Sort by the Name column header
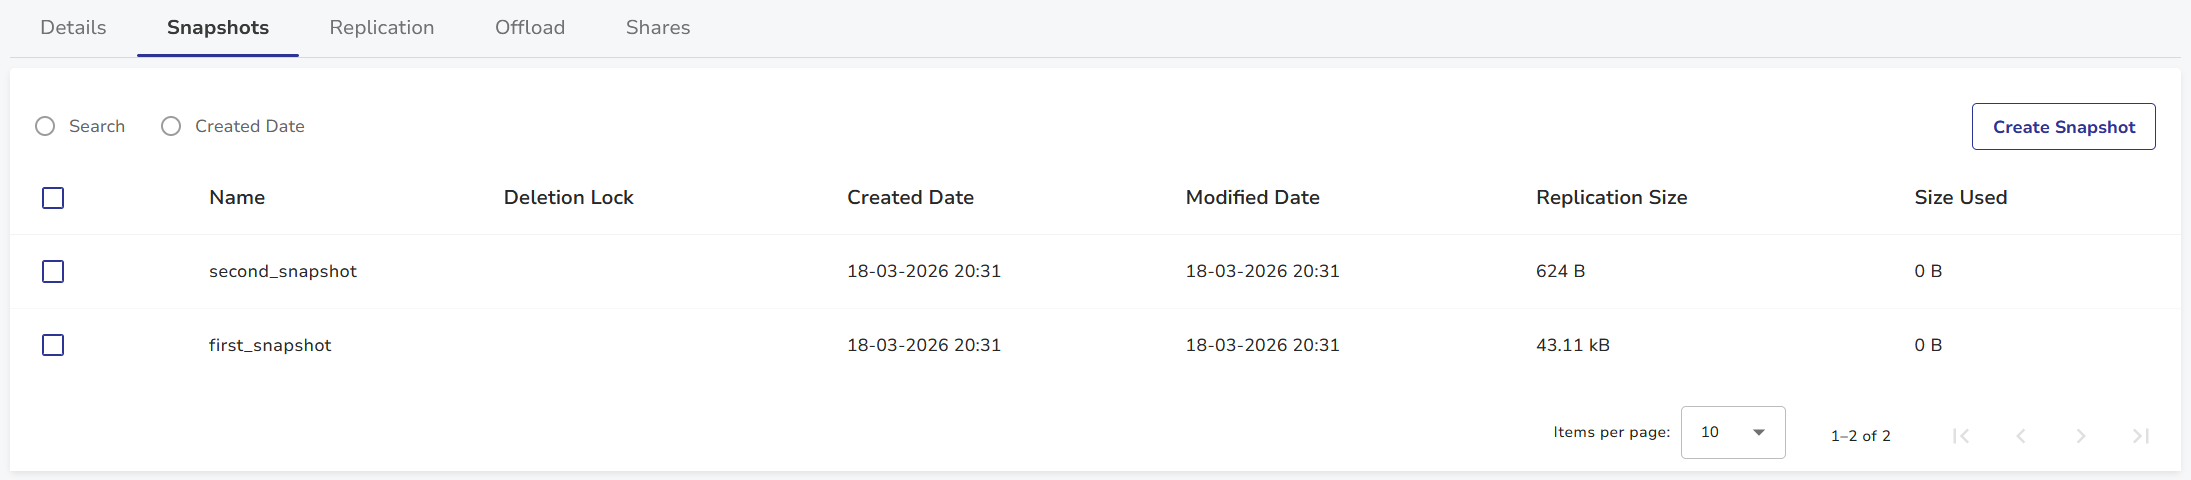Screen dimensions: 2191x480 pos(237,198)
